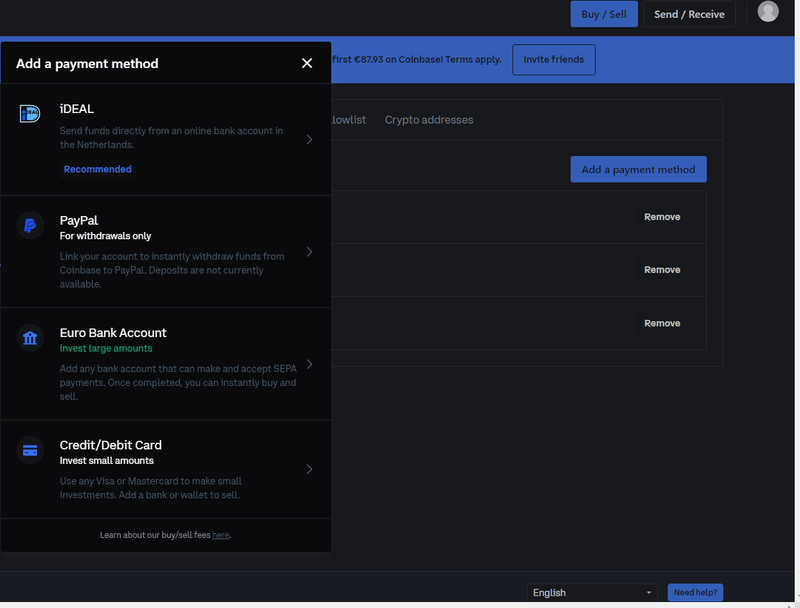Remove the third listed payment method
This screenshot has height=608, width=800.
(662, 323)
